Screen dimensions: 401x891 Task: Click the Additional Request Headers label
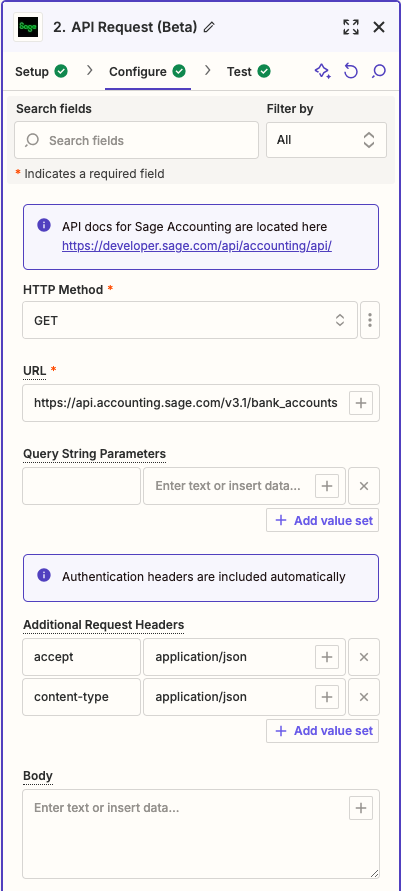103,624
